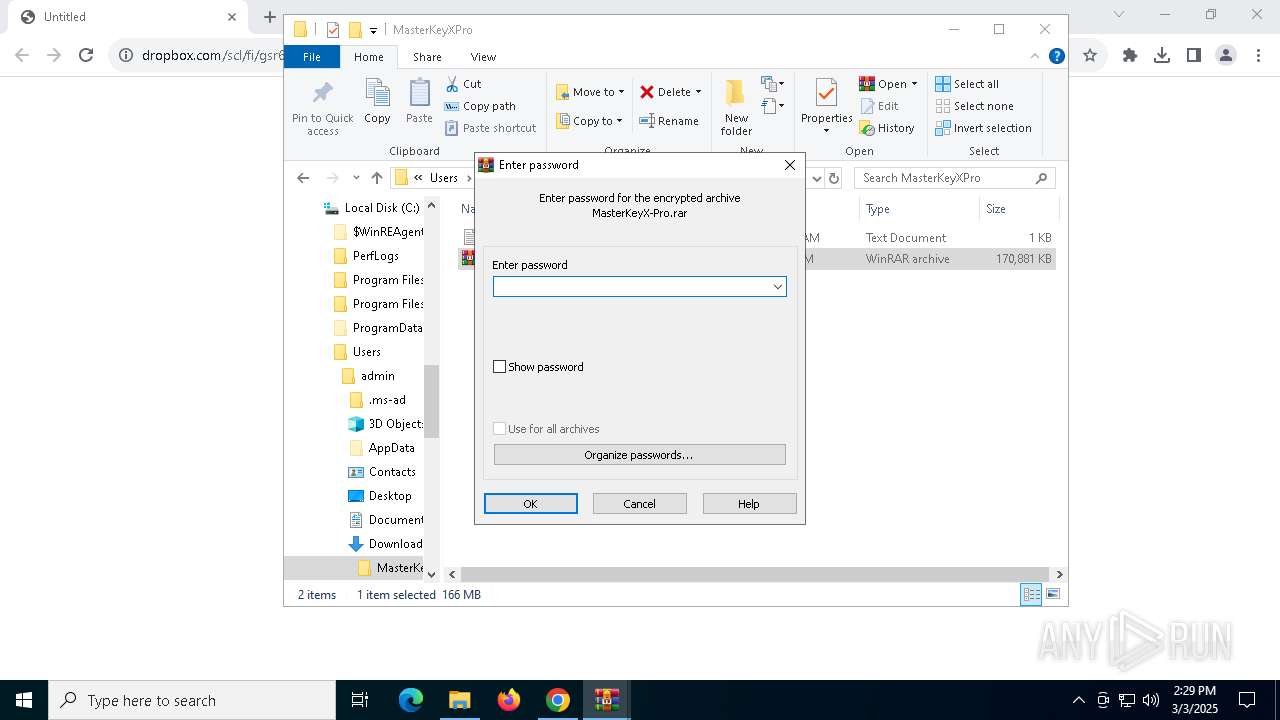Confirm password with OK button
Screen dimensions: 1280x720
(531, 504)
